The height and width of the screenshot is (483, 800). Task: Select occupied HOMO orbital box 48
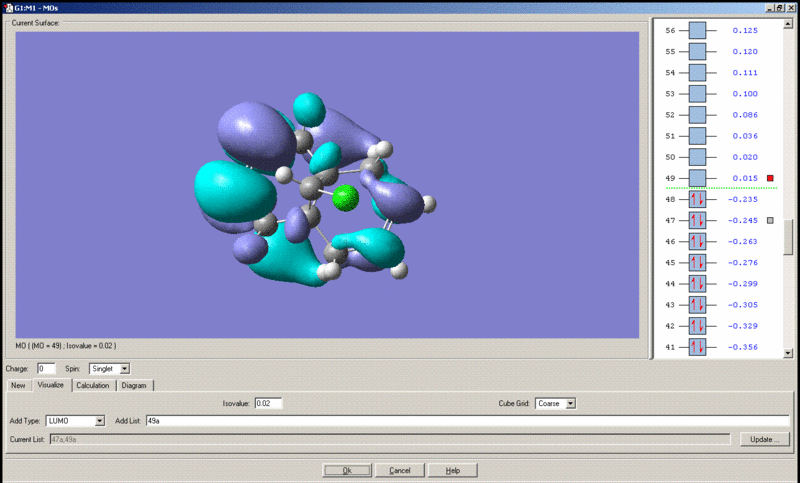[x=697, y=199]
